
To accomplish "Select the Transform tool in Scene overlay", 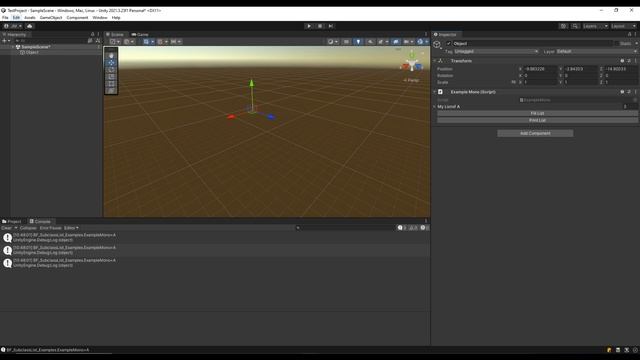I will [x=111, y=91].
